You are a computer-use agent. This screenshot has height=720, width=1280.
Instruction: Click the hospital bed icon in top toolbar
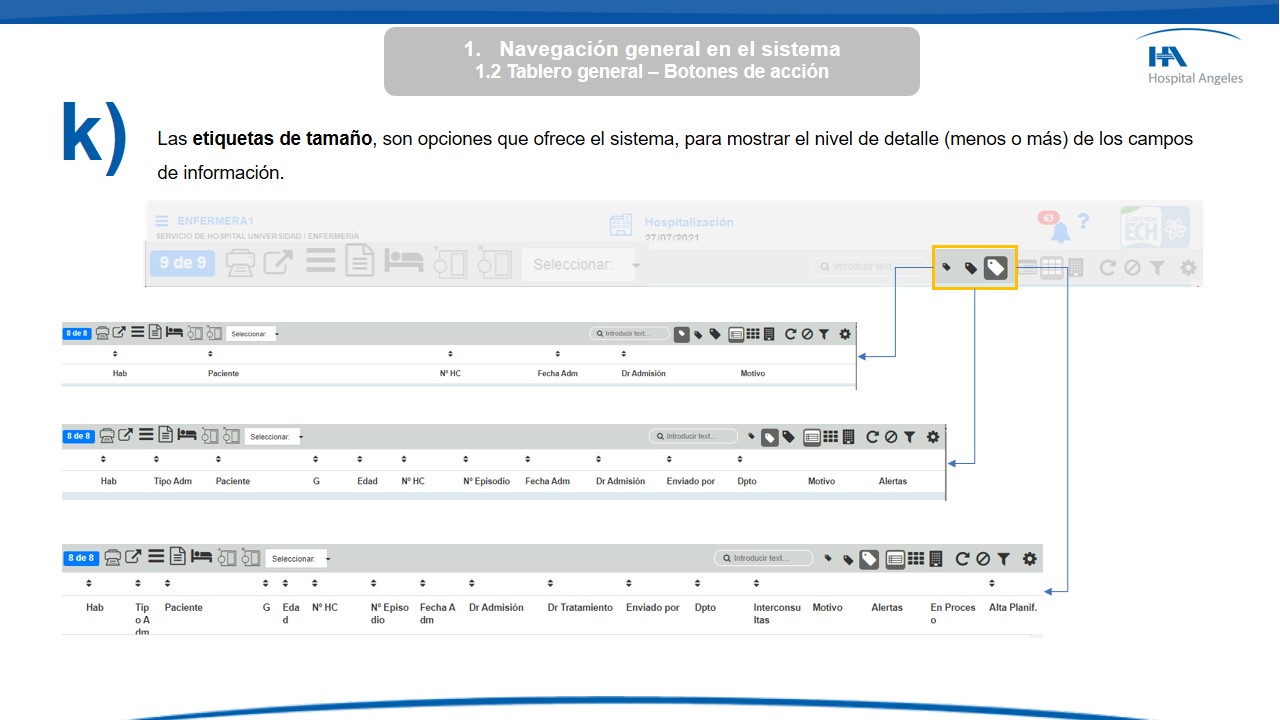pyautogui.click(x=404, y=262)
